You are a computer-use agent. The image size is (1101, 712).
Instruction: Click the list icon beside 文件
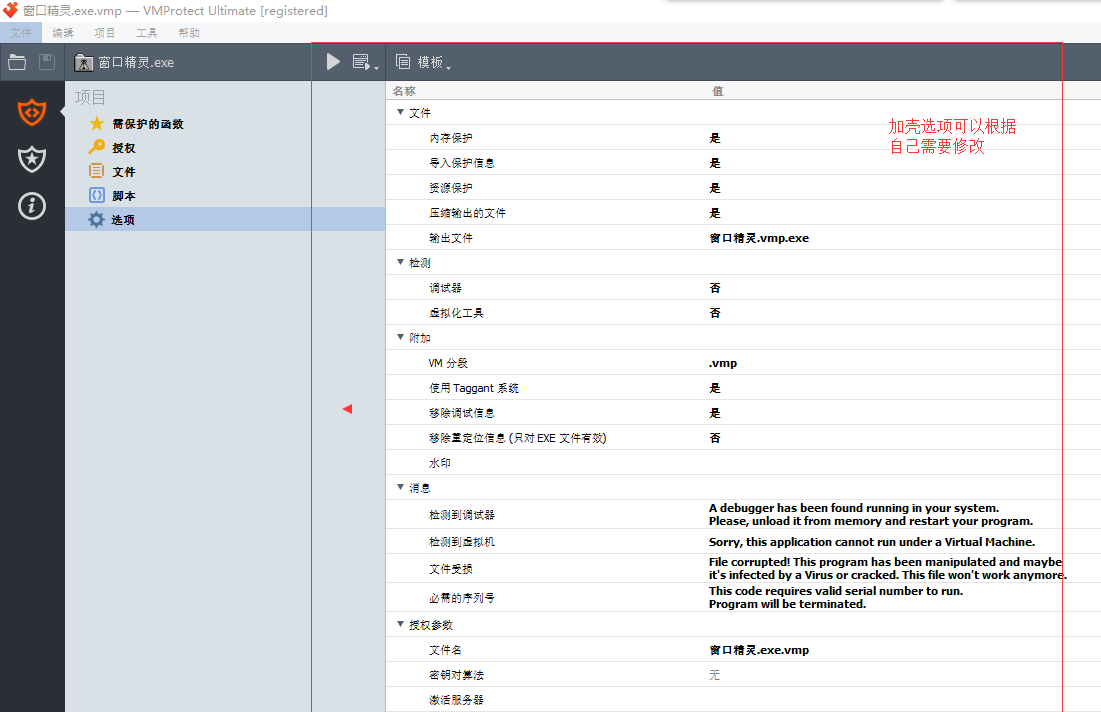point(97,171)
